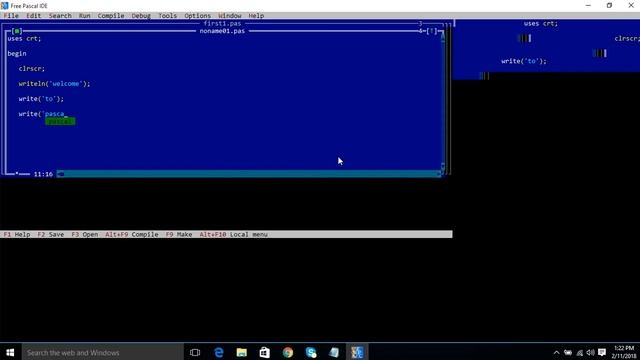
Task: Open the Windows Store from the taskbar
Action: pos(264,352)
